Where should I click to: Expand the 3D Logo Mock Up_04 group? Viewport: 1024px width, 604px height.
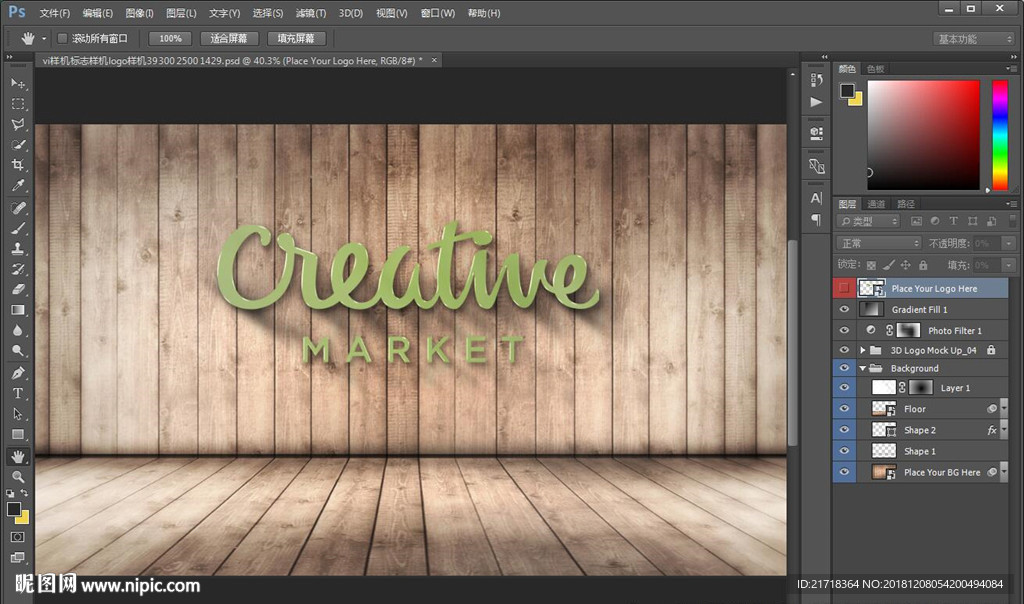click(862, 350)
